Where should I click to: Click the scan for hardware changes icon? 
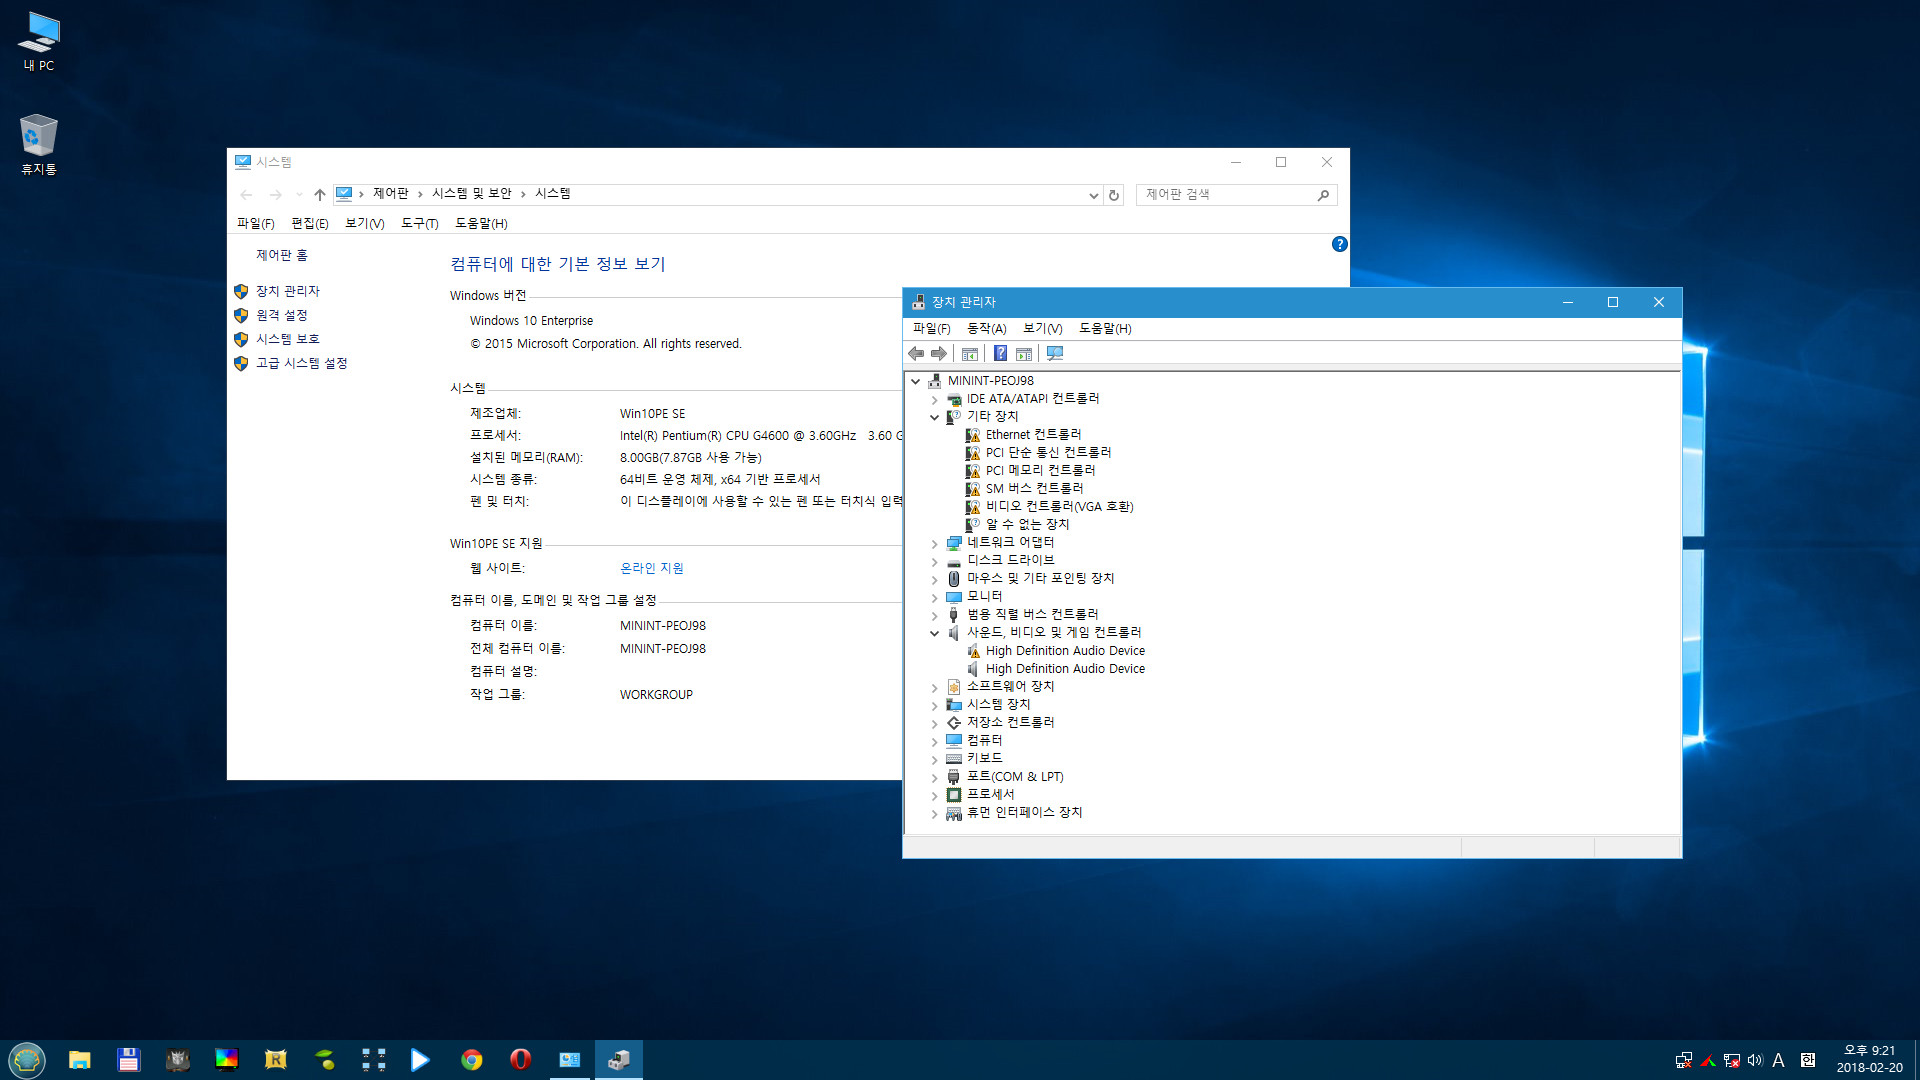pos(1054,354)
